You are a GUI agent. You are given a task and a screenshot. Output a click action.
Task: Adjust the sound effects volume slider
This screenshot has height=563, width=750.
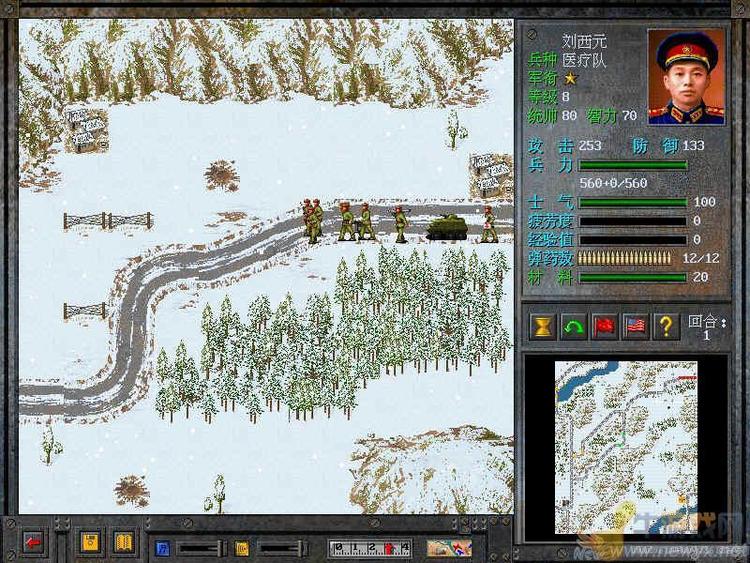point(280,547)
